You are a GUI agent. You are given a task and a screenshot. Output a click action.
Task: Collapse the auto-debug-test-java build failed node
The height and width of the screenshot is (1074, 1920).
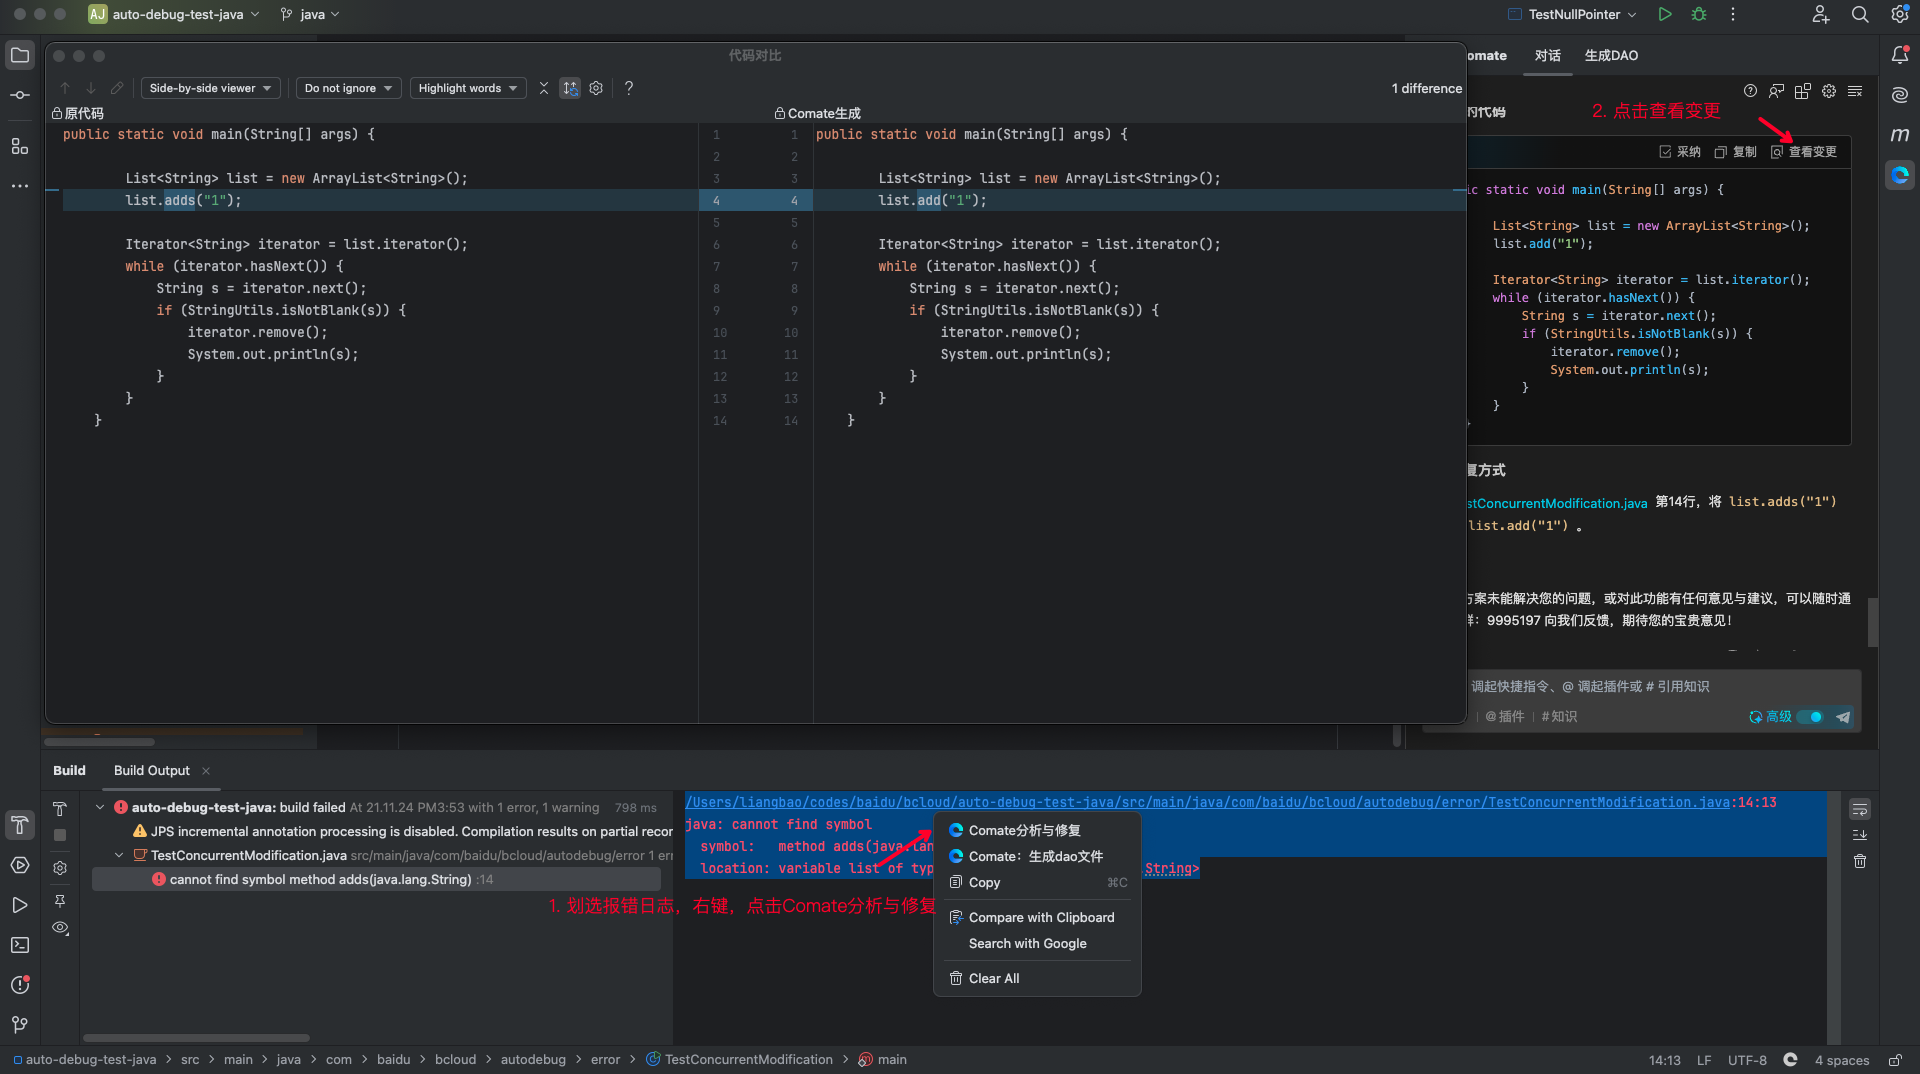[100, 807]
